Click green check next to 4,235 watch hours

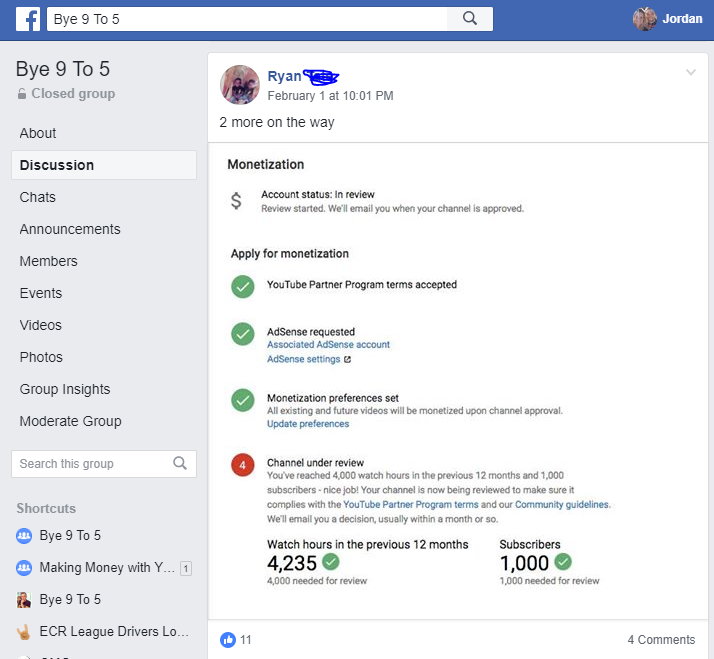point(331,562)
